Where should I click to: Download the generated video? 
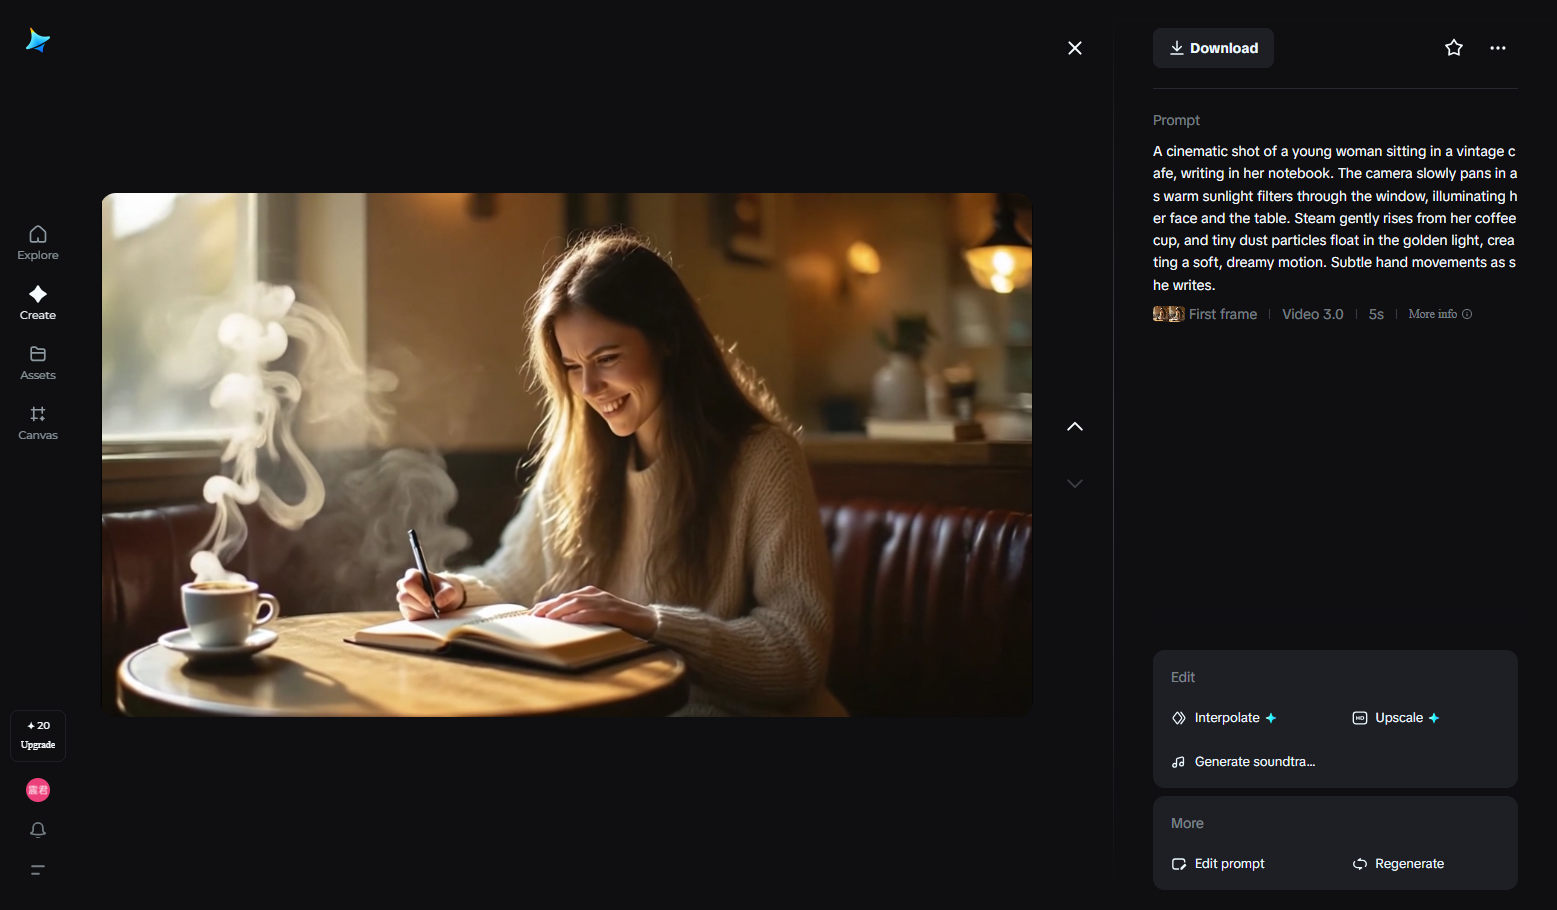coord(1213,48)
